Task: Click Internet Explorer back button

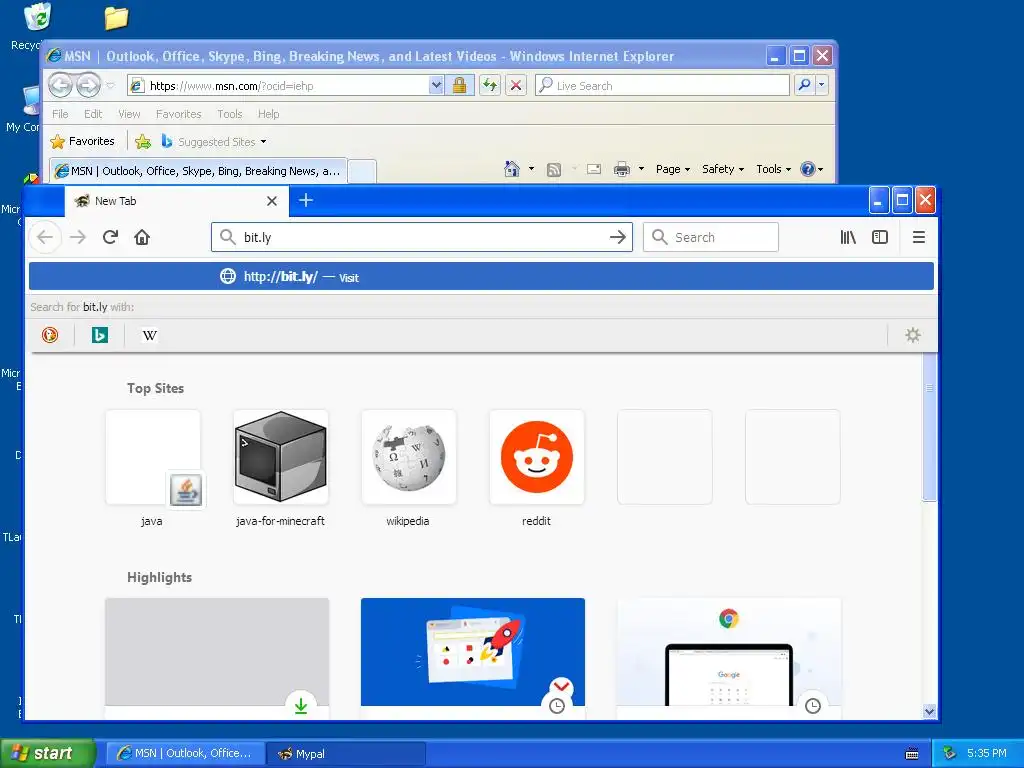Action: (x=60, y=85)
